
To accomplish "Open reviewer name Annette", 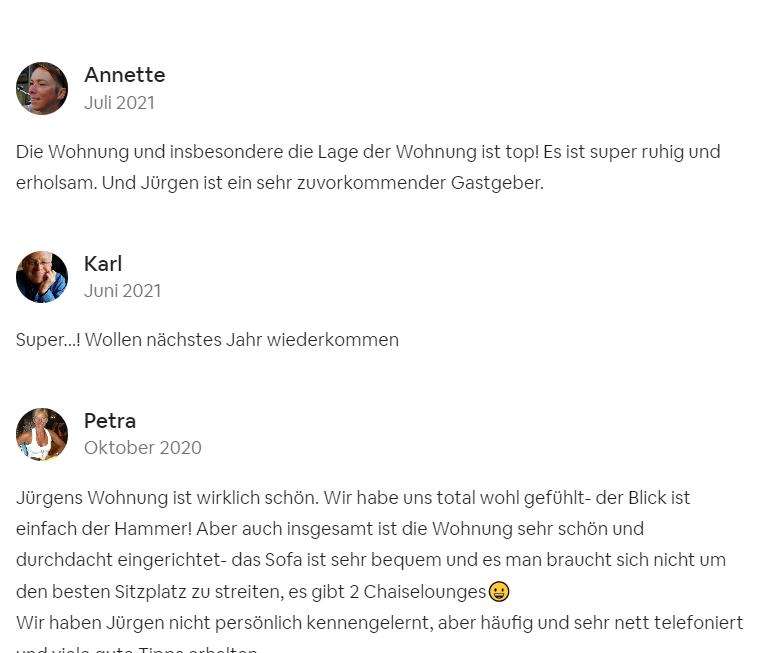I will click(x=124, y=75).
